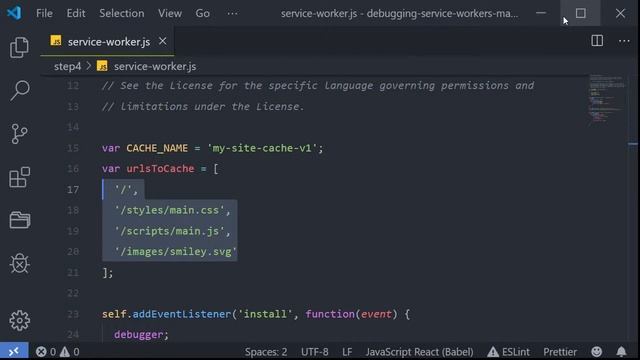Image resolution: width=640 pixels, height=360 pixels.
Task: Expand the overflow menu ellipsis in menu bar
Action: click(232, 13)
